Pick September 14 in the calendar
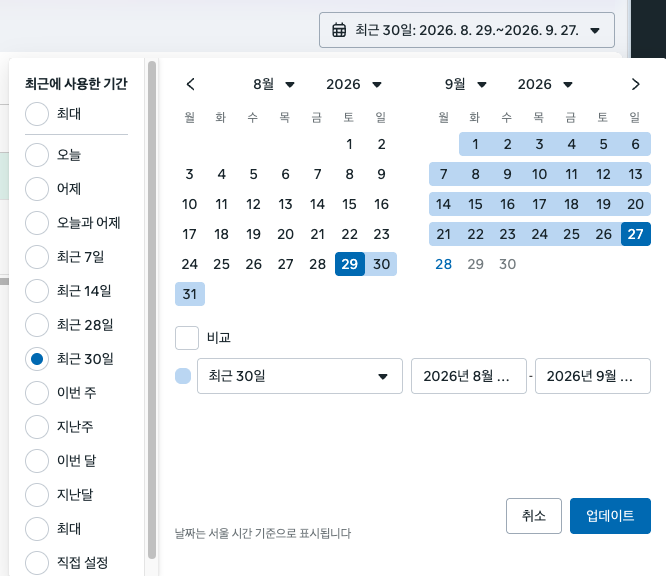The image size is (666, 576). pos(443,204)
